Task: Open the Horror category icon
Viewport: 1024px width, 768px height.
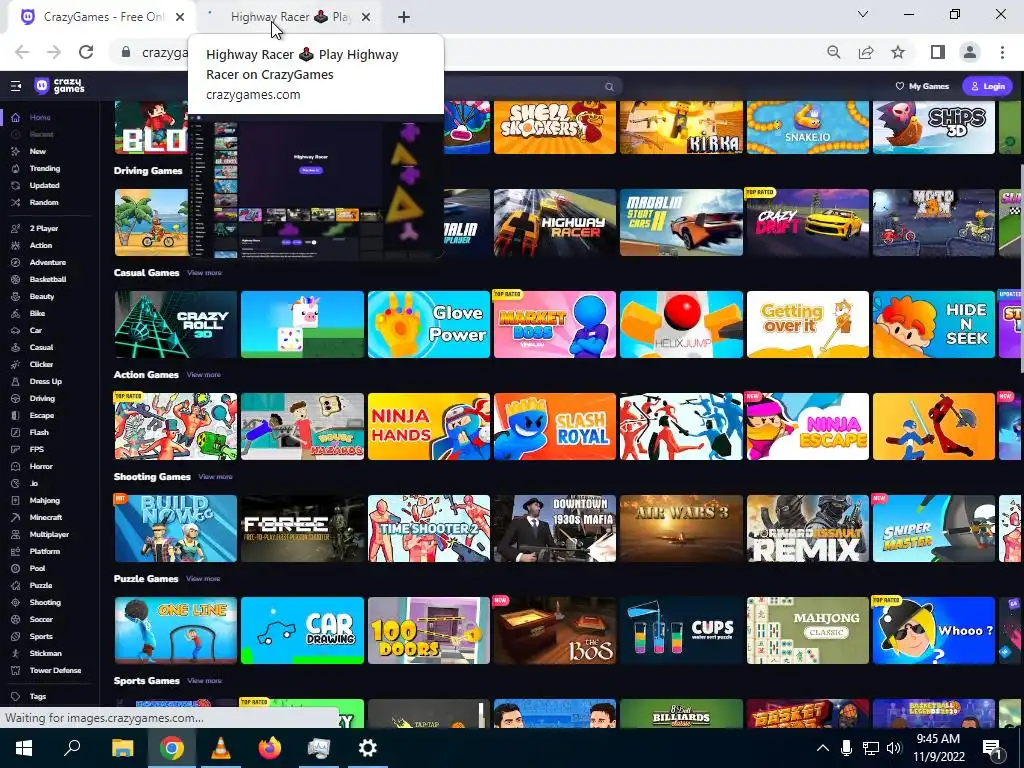Action: [16, 466]
